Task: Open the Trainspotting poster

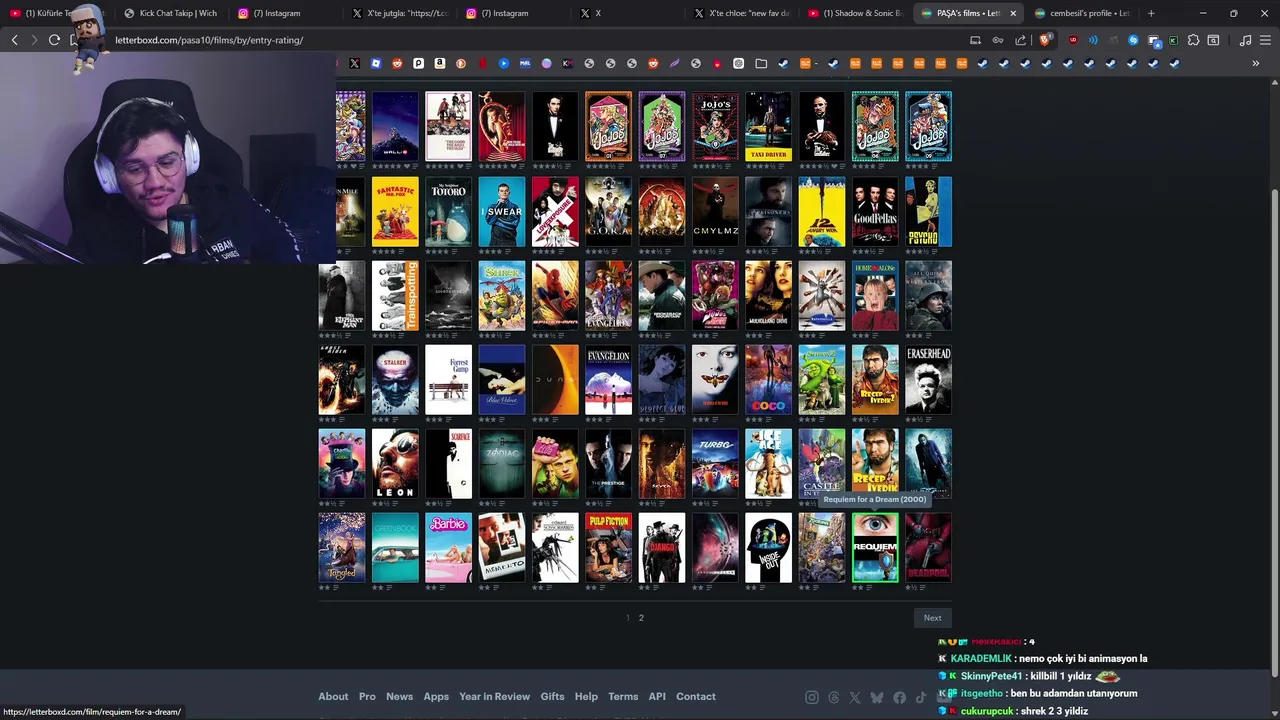Action: click(x=395, y=296)
